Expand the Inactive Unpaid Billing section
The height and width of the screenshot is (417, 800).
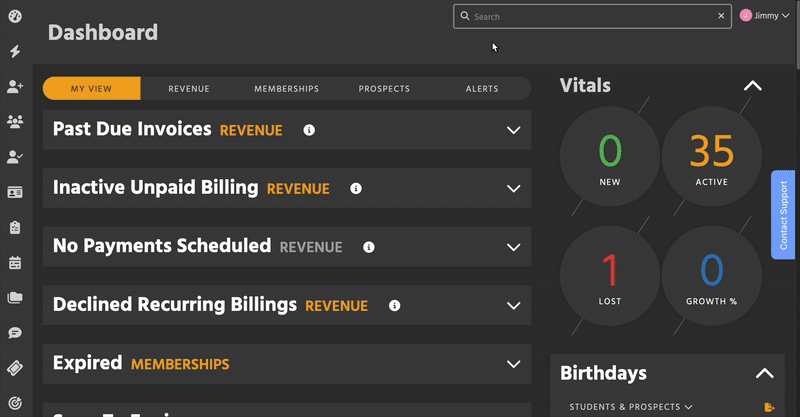tap(513, 189)
